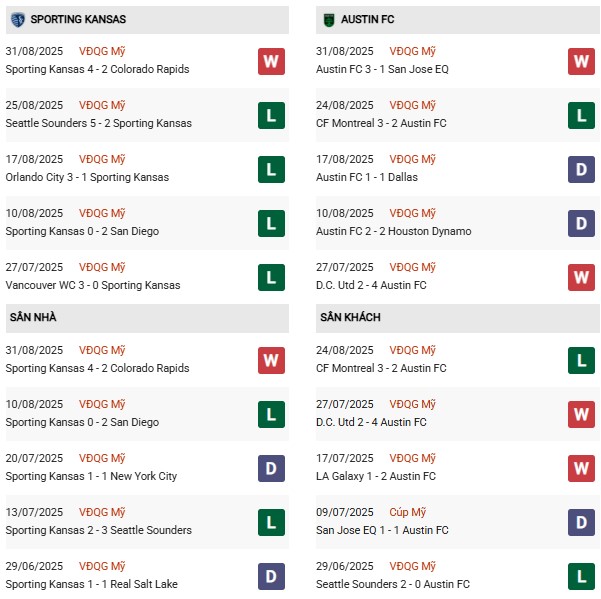Viewport: 601px width, 599px height.
Task: Click D badge for San Jose EQ 1-1 Austin FC
Action: pyautogui.click(x=581, y=522)
